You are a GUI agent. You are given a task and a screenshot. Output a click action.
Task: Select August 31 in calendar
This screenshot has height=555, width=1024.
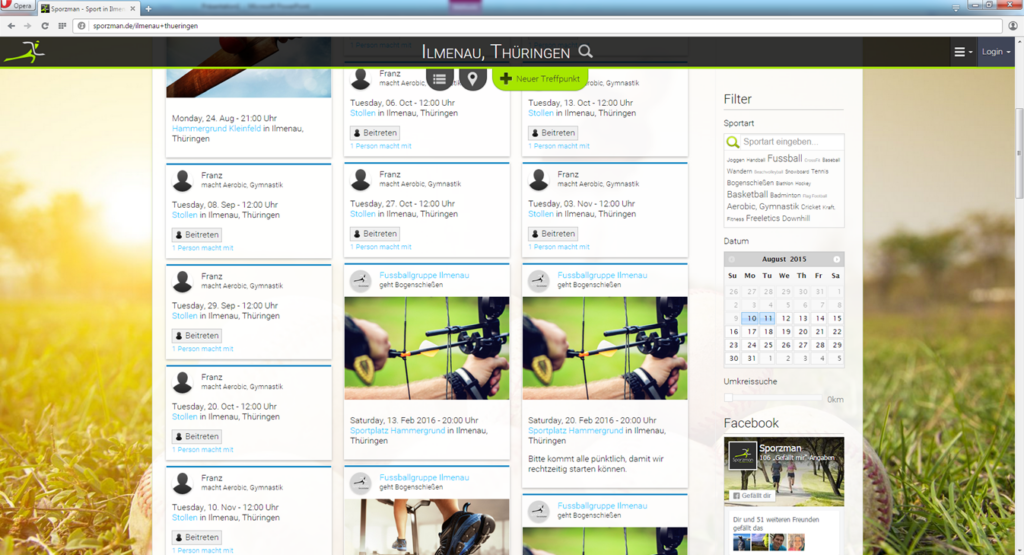click(x=751, y=358)
